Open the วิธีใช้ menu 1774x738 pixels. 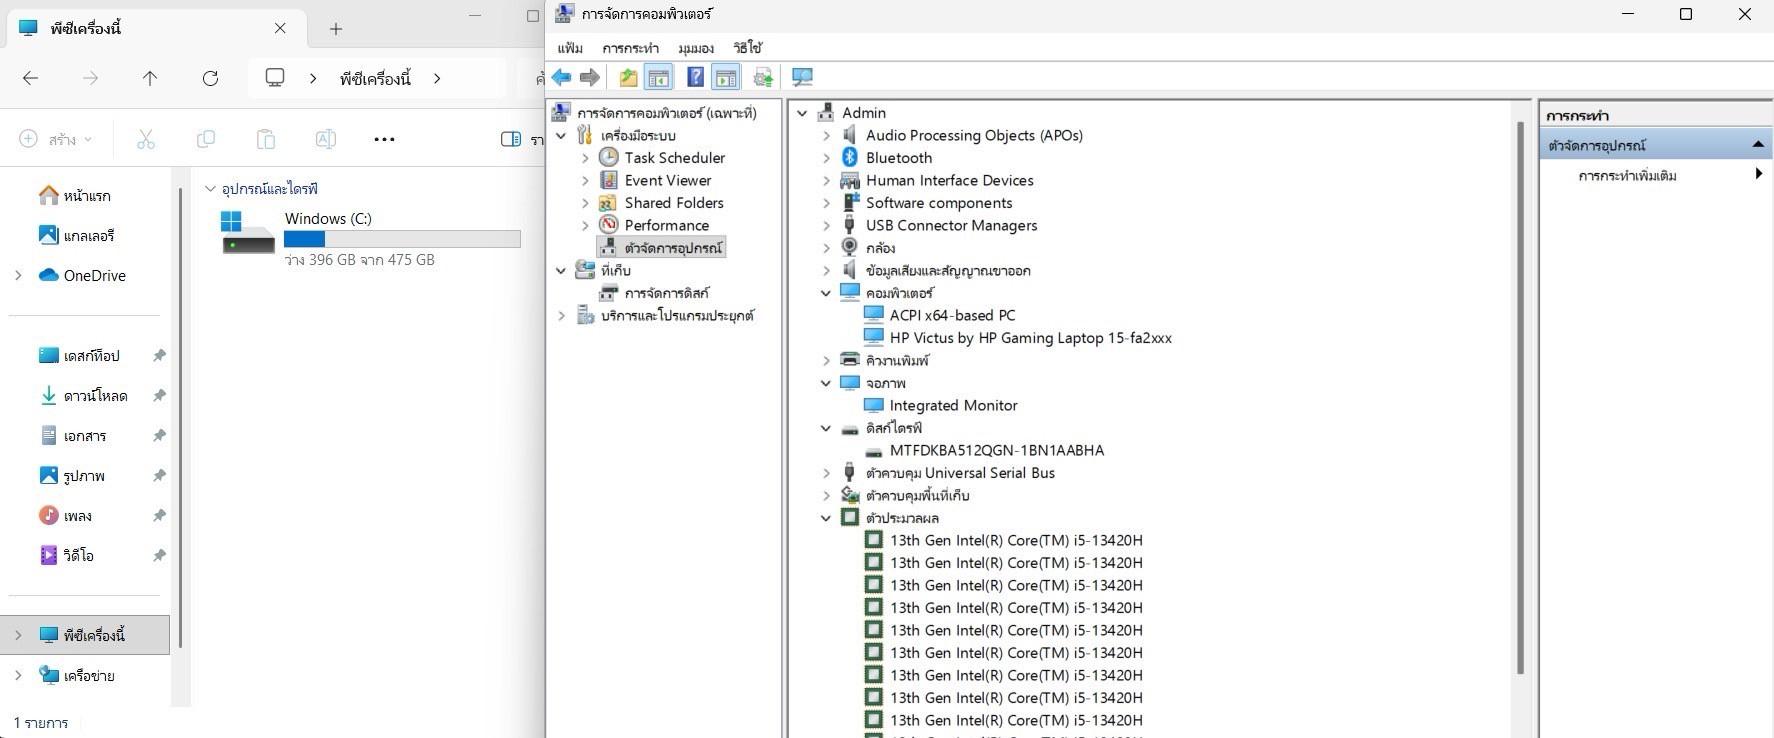pyautogui.click(x=747, y=47)
